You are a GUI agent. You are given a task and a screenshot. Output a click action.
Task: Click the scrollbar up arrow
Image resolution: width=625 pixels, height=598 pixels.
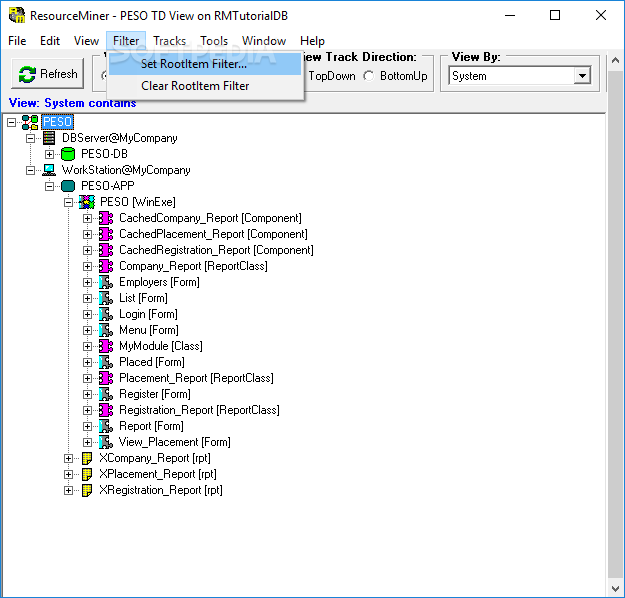[615, 61]
